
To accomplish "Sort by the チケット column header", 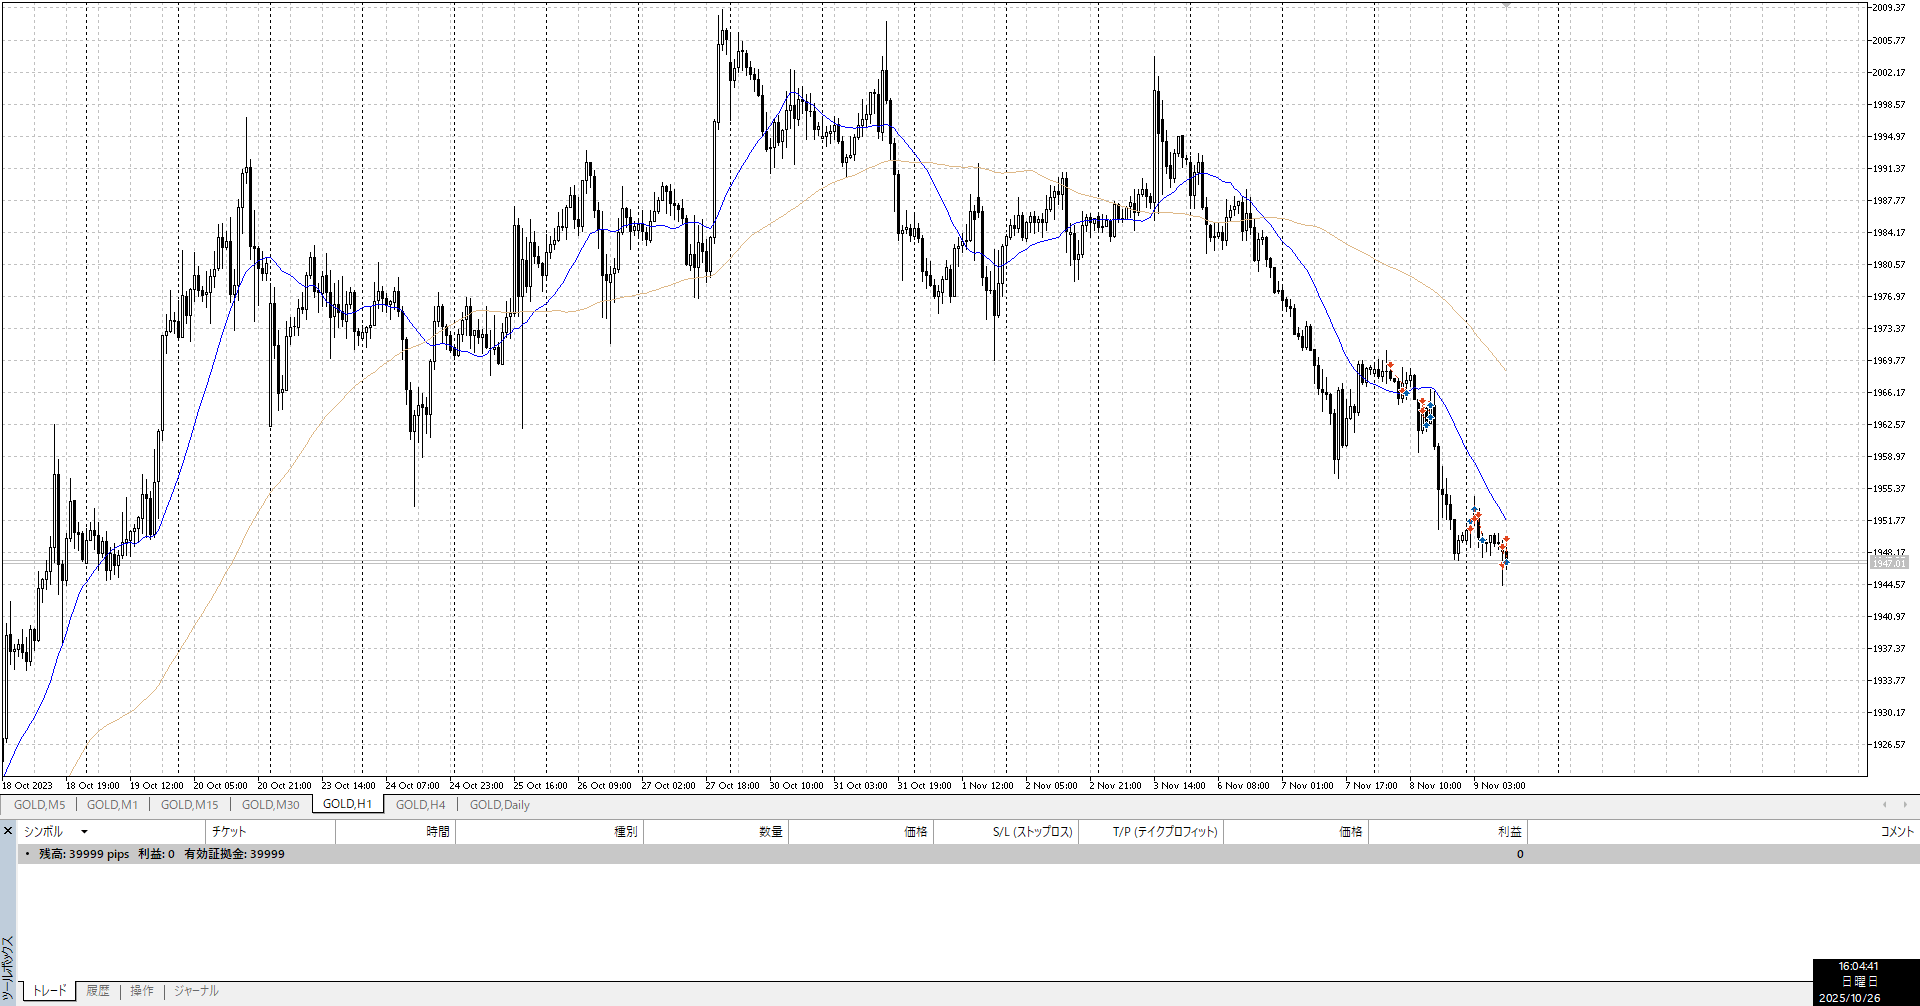I will pos(229,832).
